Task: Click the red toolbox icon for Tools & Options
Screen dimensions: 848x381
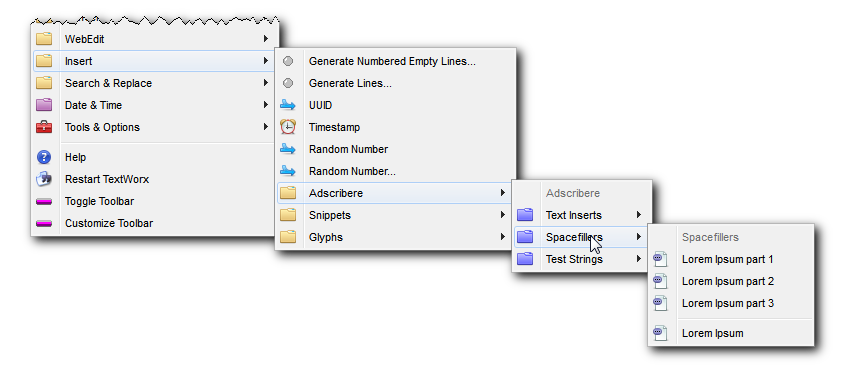Action: click(44, 127)
